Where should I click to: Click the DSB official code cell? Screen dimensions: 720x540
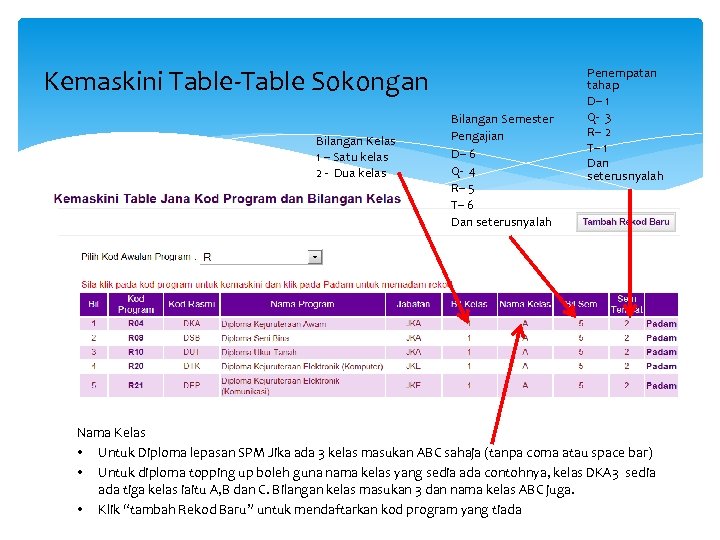191,338
